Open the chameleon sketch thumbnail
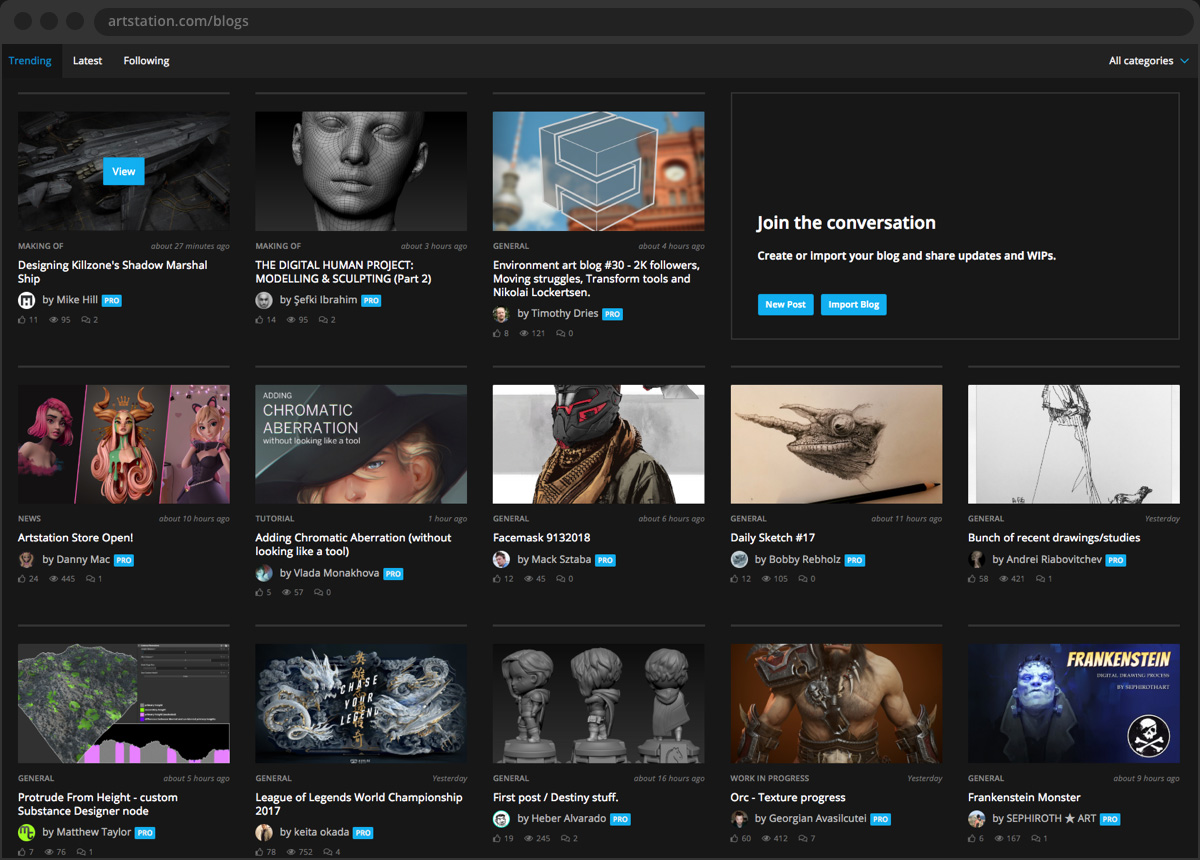1200x860 pixels. pos(836,444)
